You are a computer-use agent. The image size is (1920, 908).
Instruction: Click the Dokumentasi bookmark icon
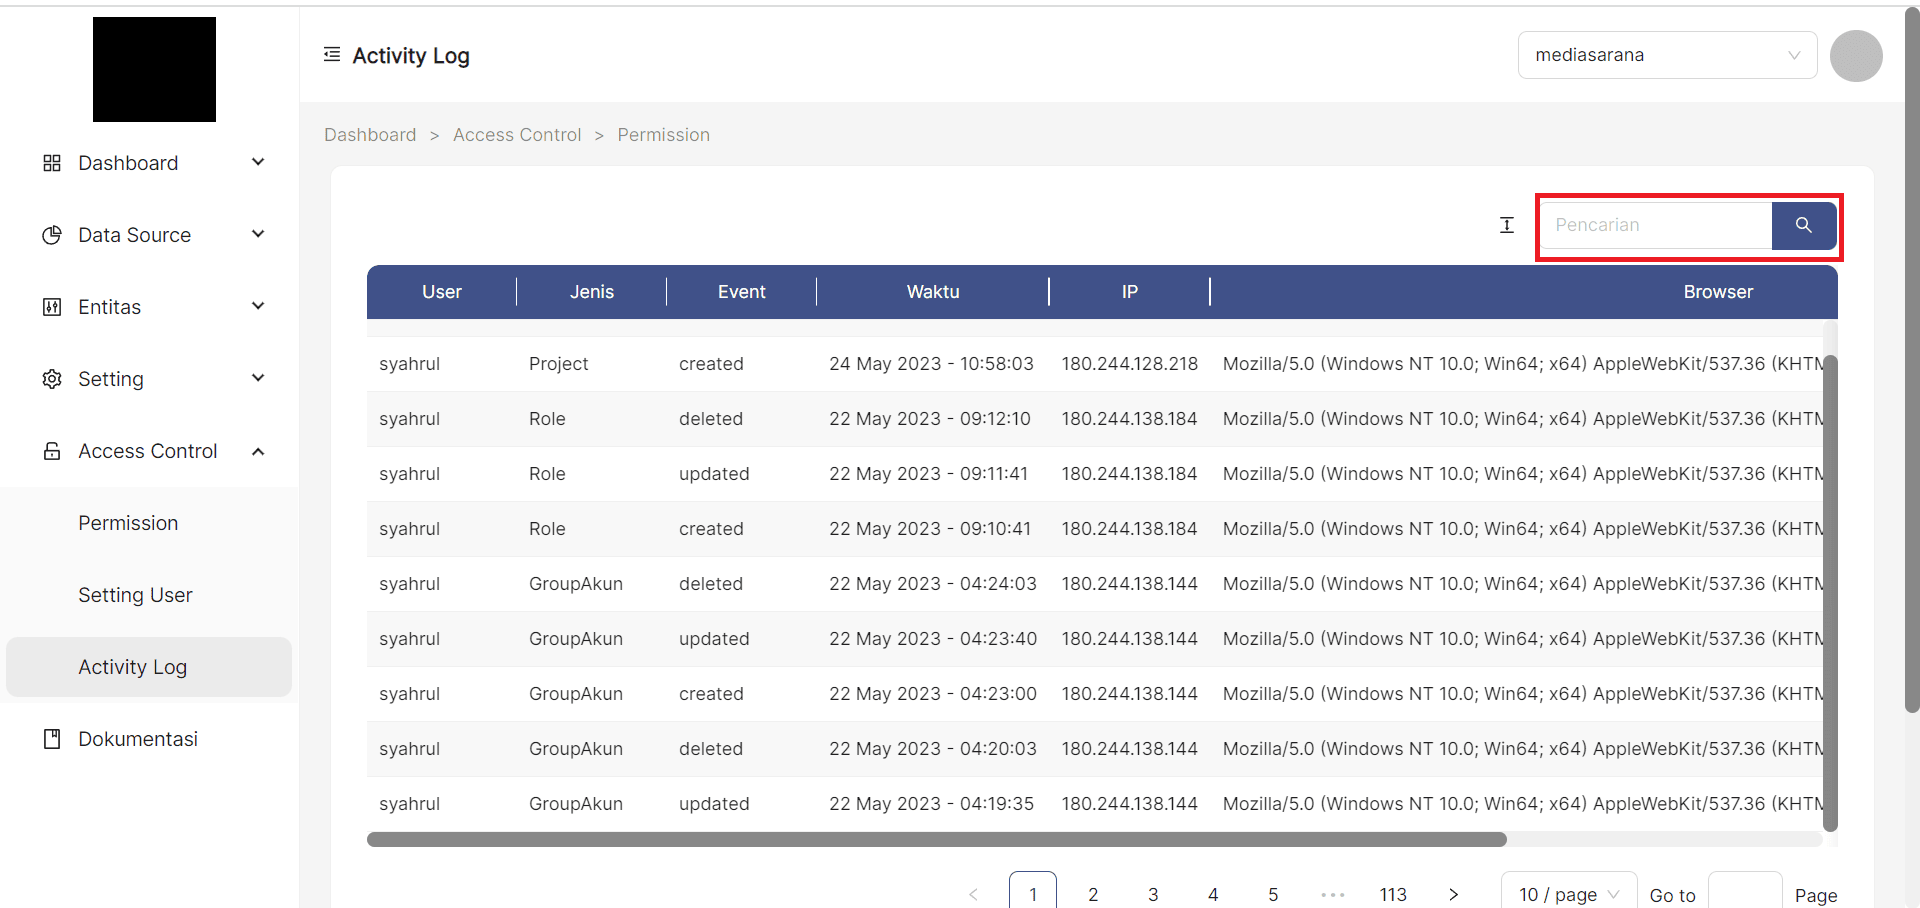(x=51, y=738)
